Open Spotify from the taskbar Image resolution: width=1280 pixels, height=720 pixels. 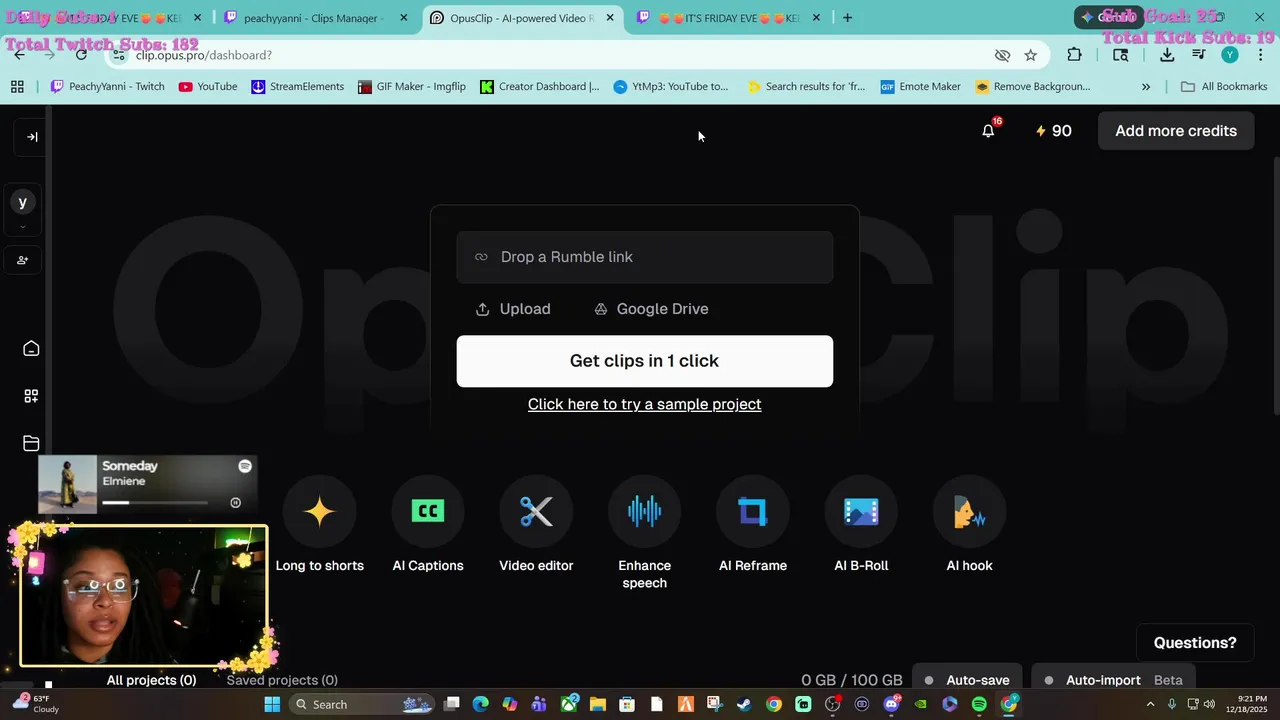tap(979, 704)
